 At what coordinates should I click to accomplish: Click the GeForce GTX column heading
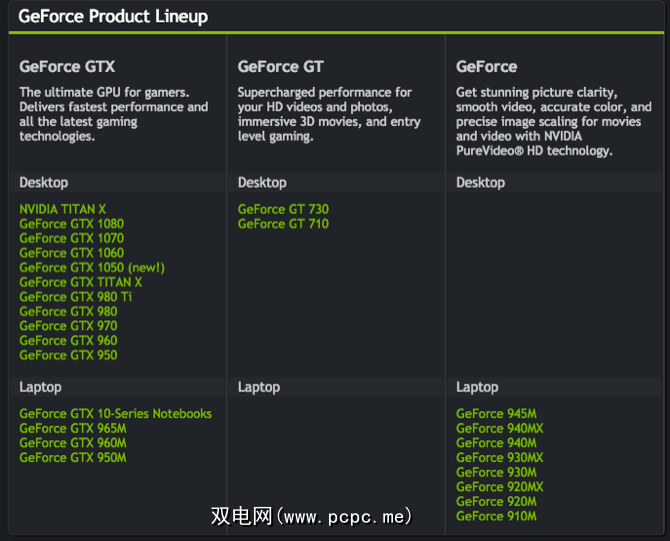click(67, 67)
